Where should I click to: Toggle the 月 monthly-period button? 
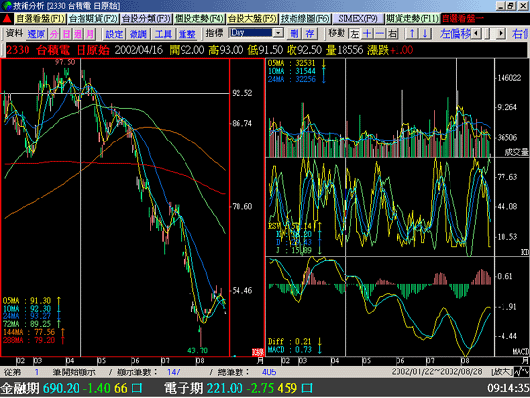pyautogui.click(x=90, y=33)
